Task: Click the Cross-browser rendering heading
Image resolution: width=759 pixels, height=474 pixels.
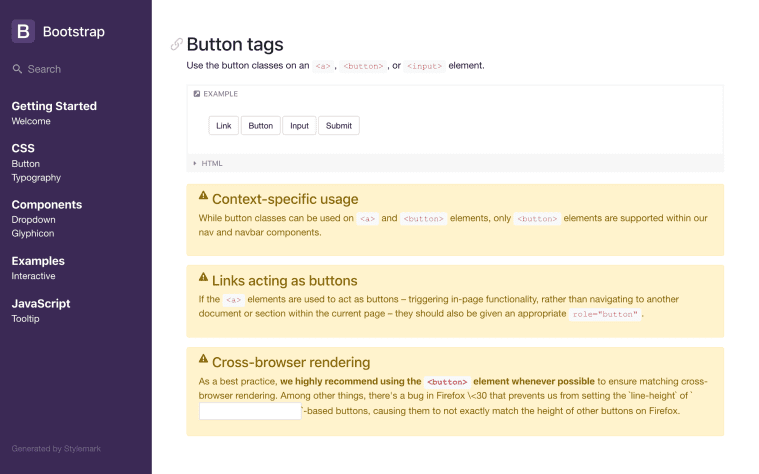Action: (291, 363)
